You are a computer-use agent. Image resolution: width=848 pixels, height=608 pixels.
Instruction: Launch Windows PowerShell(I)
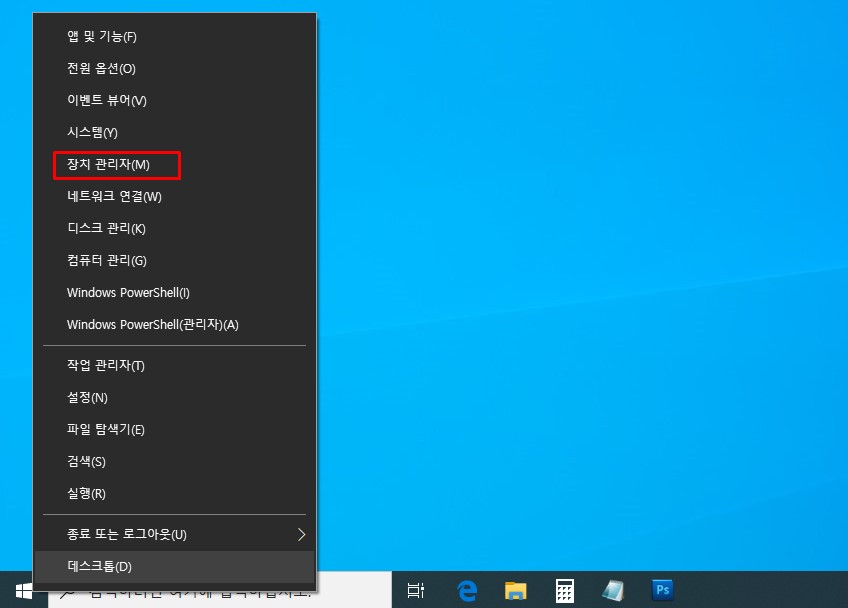click(175, 293)
